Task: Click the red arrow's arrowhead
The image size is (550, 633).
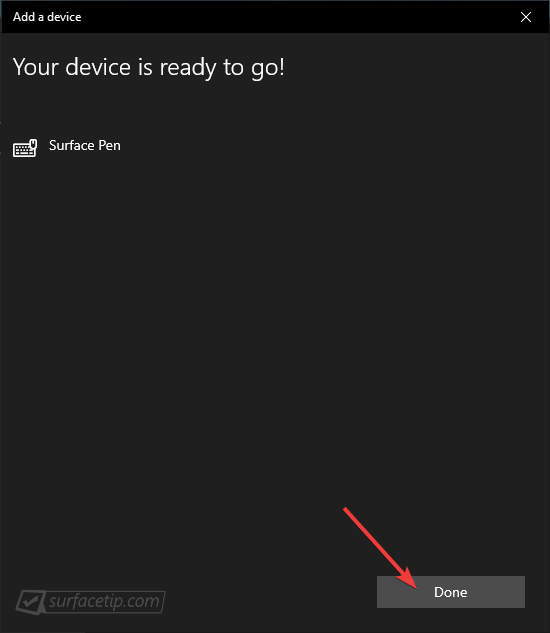Action: tap(407, 578)
